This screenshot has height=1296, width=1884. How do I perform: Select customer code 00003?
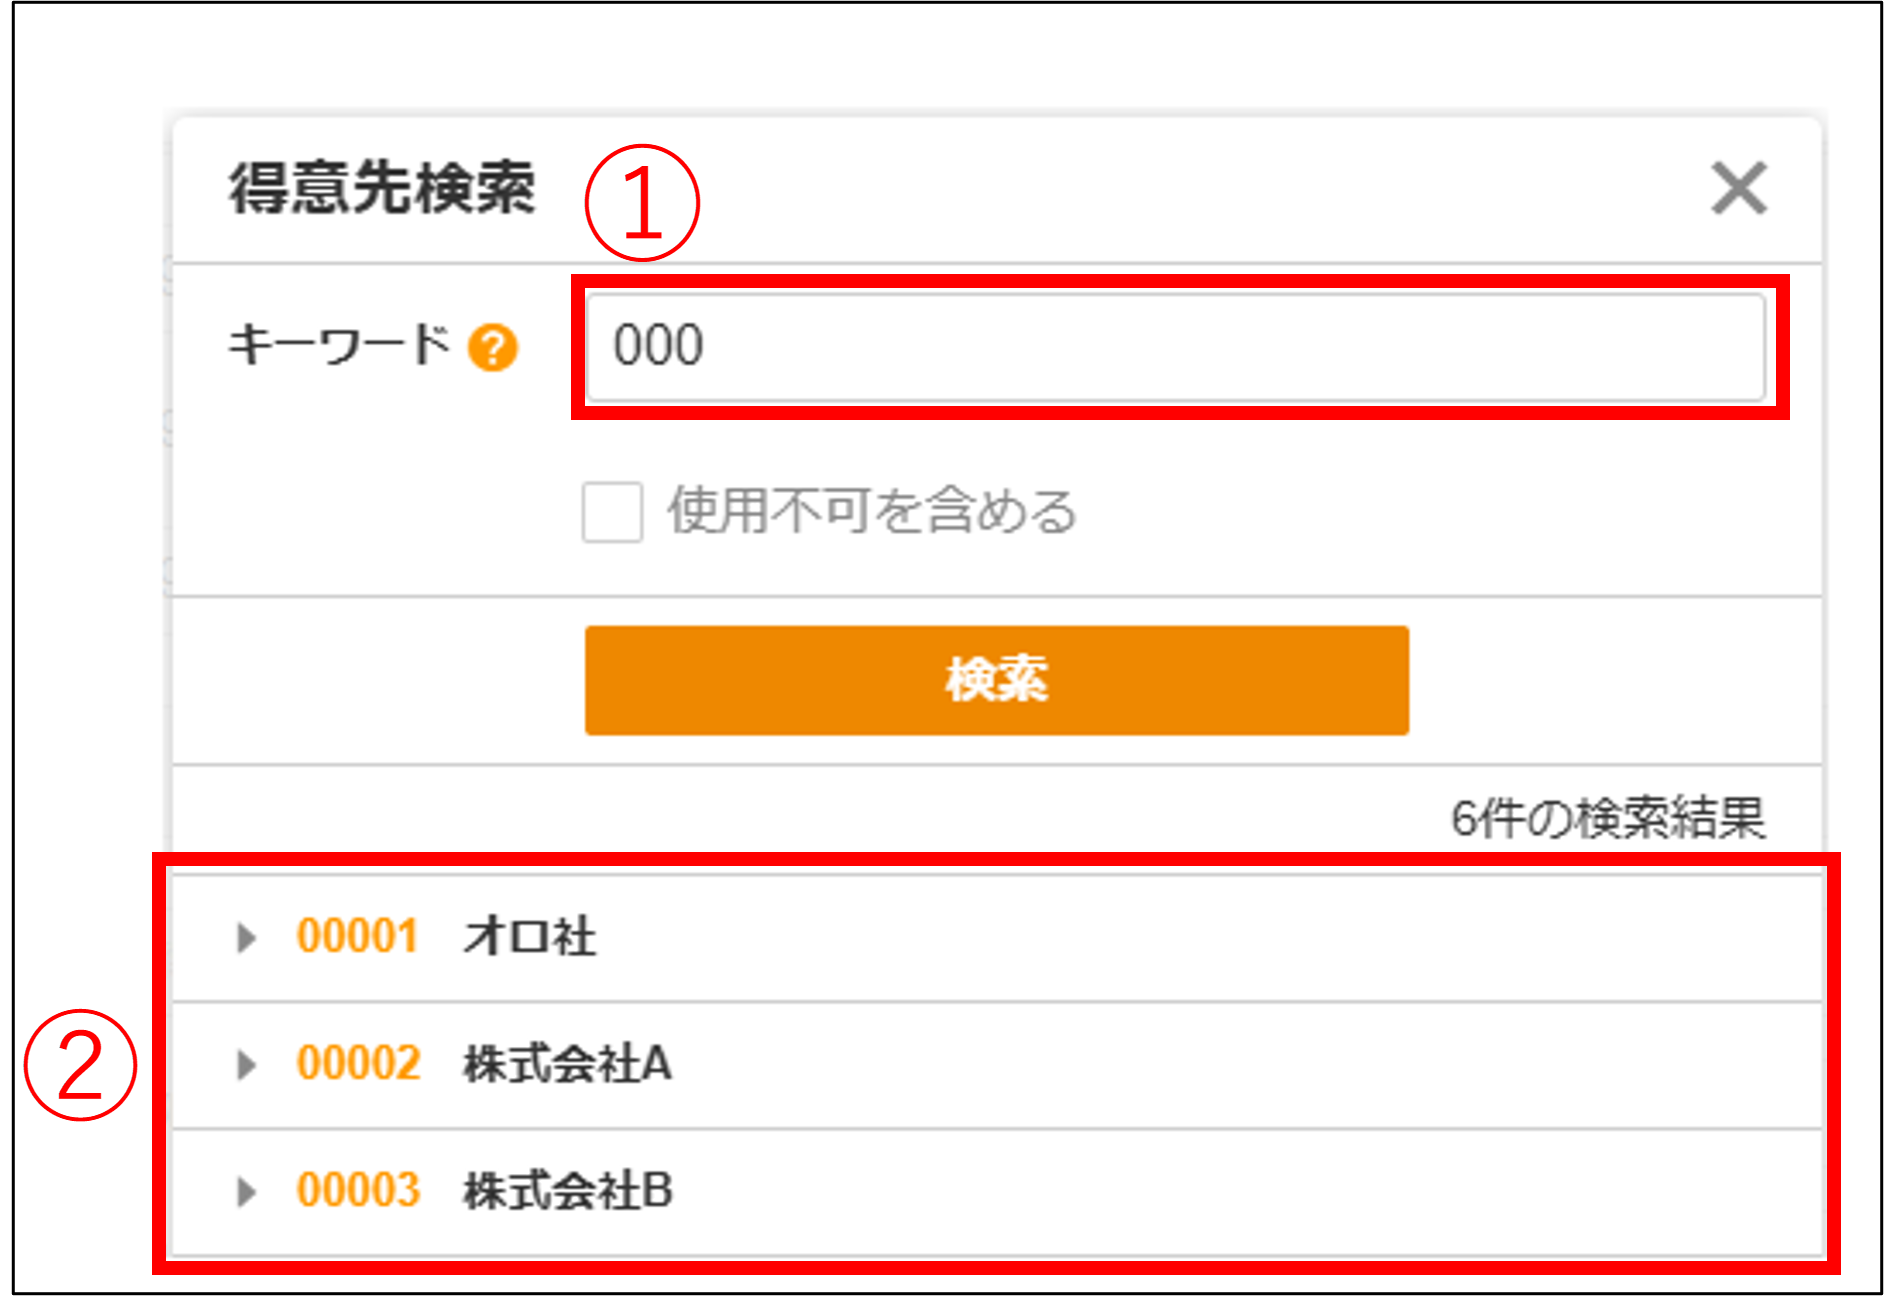tap(358, 1191)
